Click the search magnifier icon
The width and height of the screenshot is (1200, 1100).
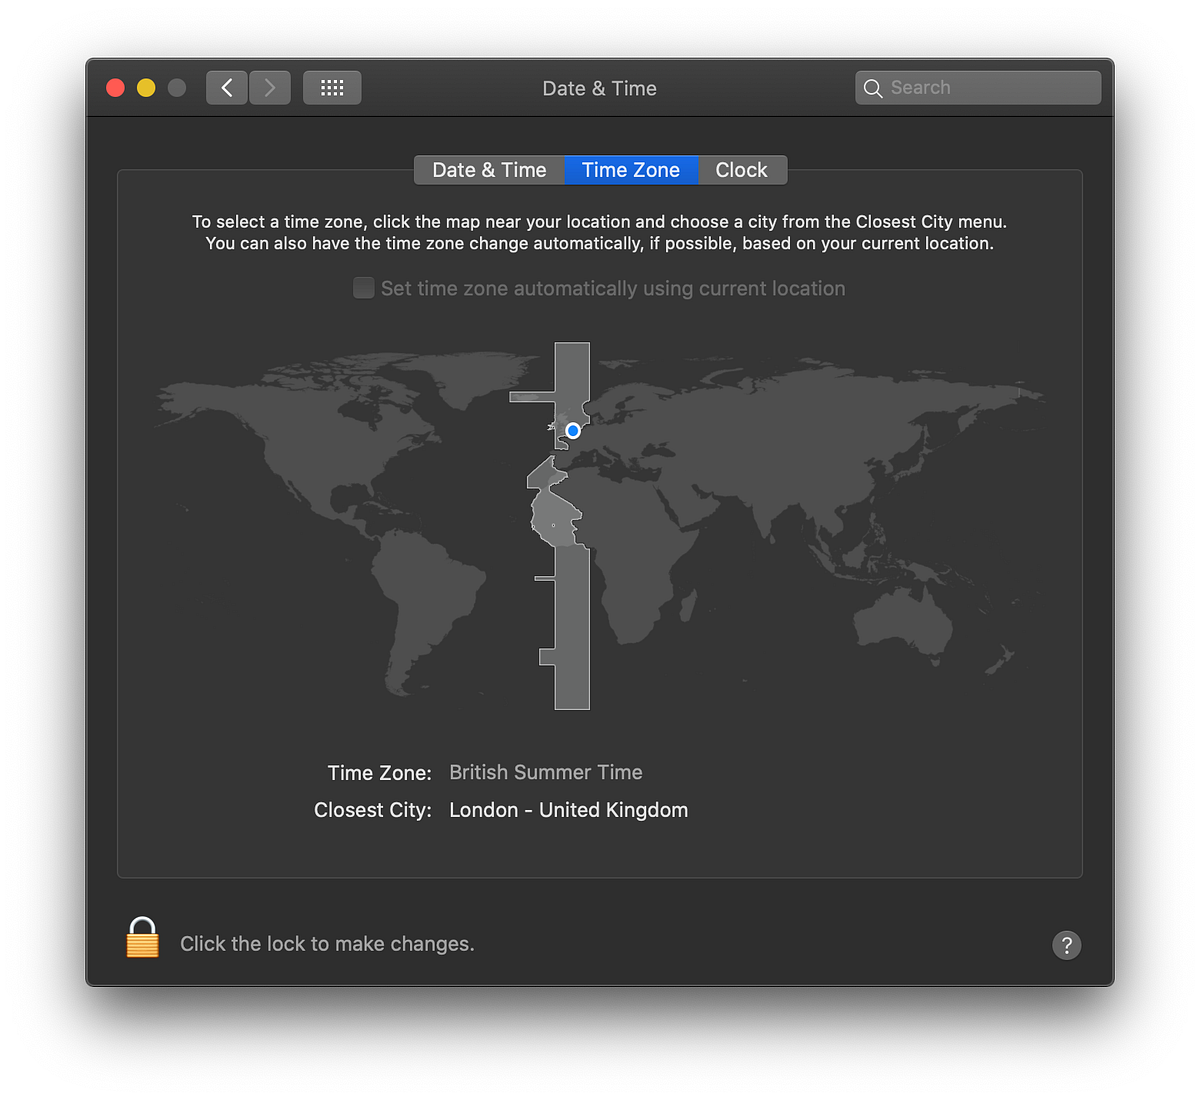coord(872,88)
